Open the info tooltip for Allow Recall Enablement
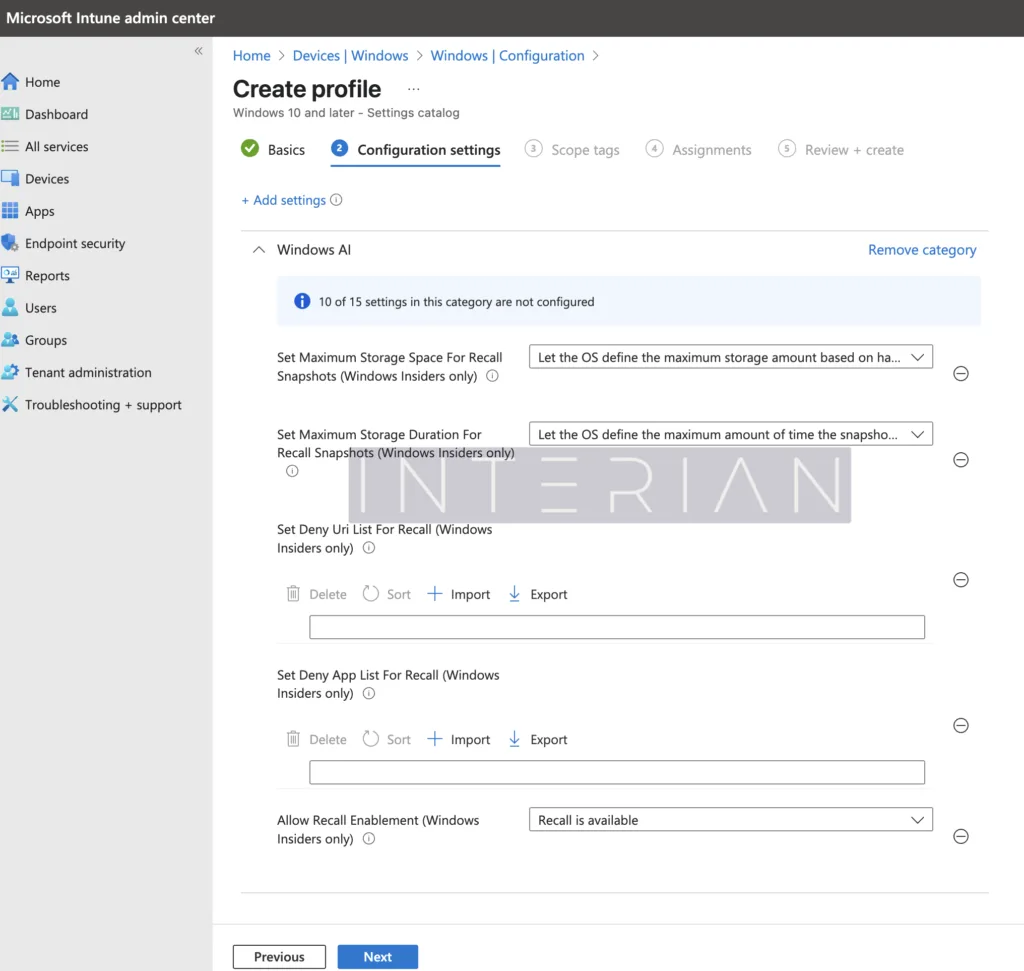Image resolution: width=1024 pixels, height=971 pixels. [x=368, y=839]
